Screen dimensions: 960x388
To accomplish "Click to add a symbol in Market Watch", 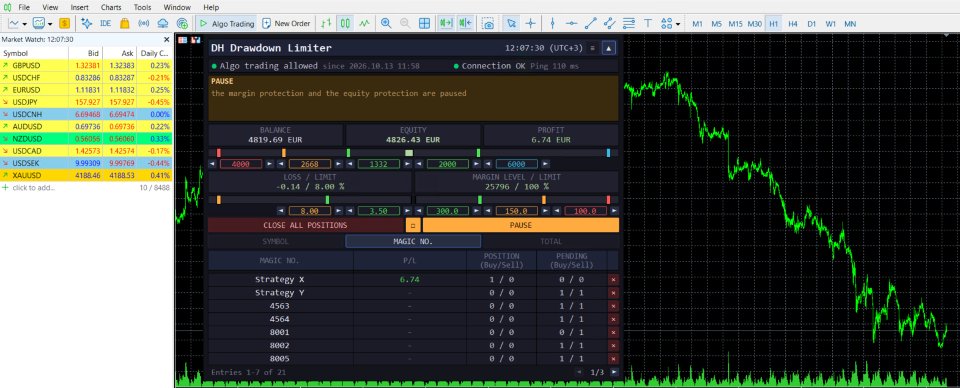I will pyautogui.click(x=33, y=187).
